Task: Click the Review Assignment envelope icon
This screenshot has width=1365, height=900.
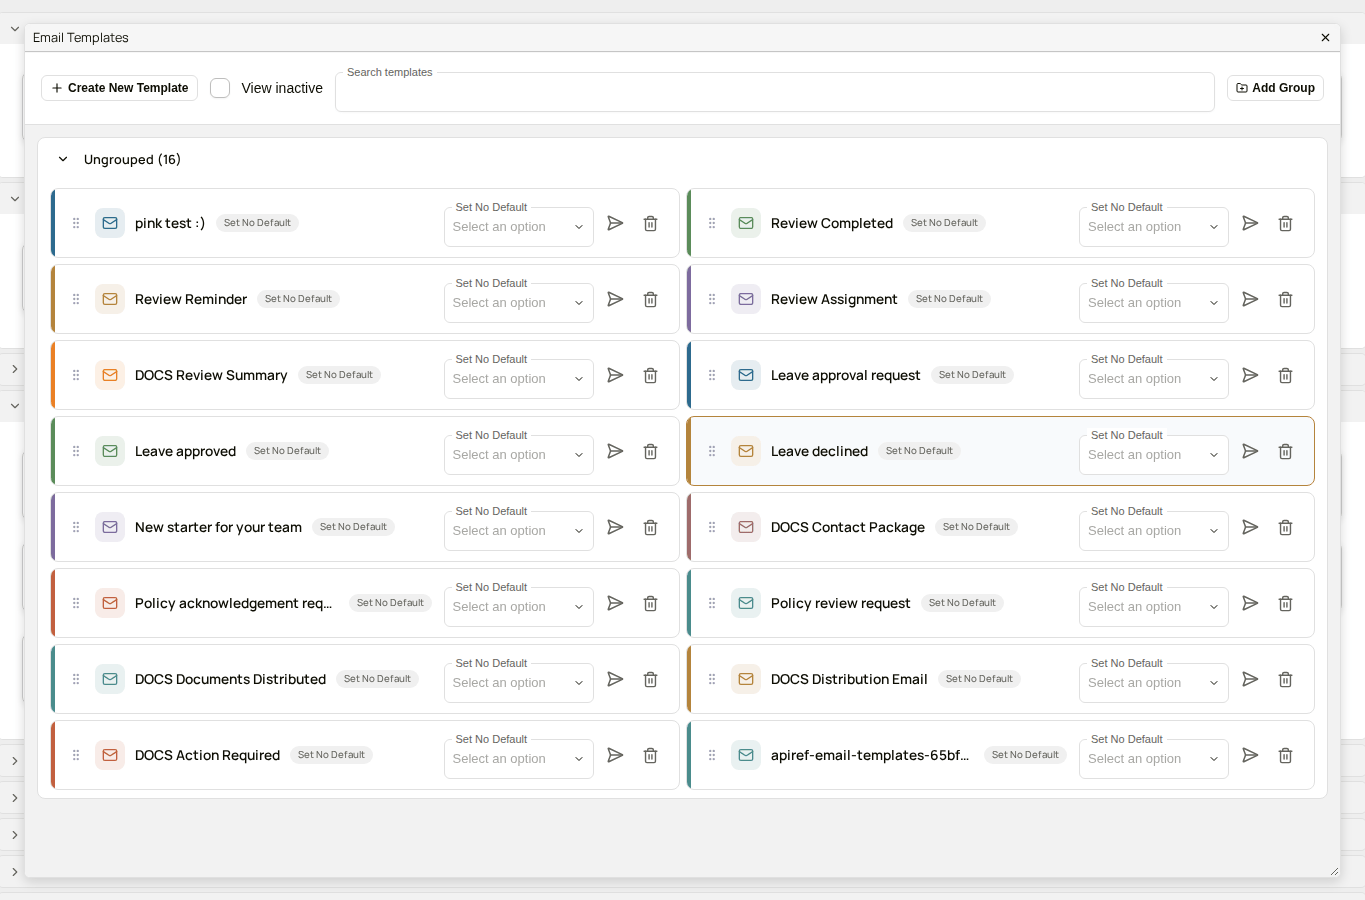Action: (746, 299)
